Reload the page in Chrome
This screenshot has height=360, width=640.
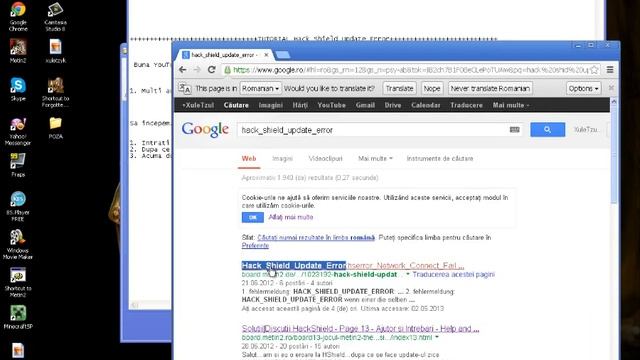coord(211,70)
